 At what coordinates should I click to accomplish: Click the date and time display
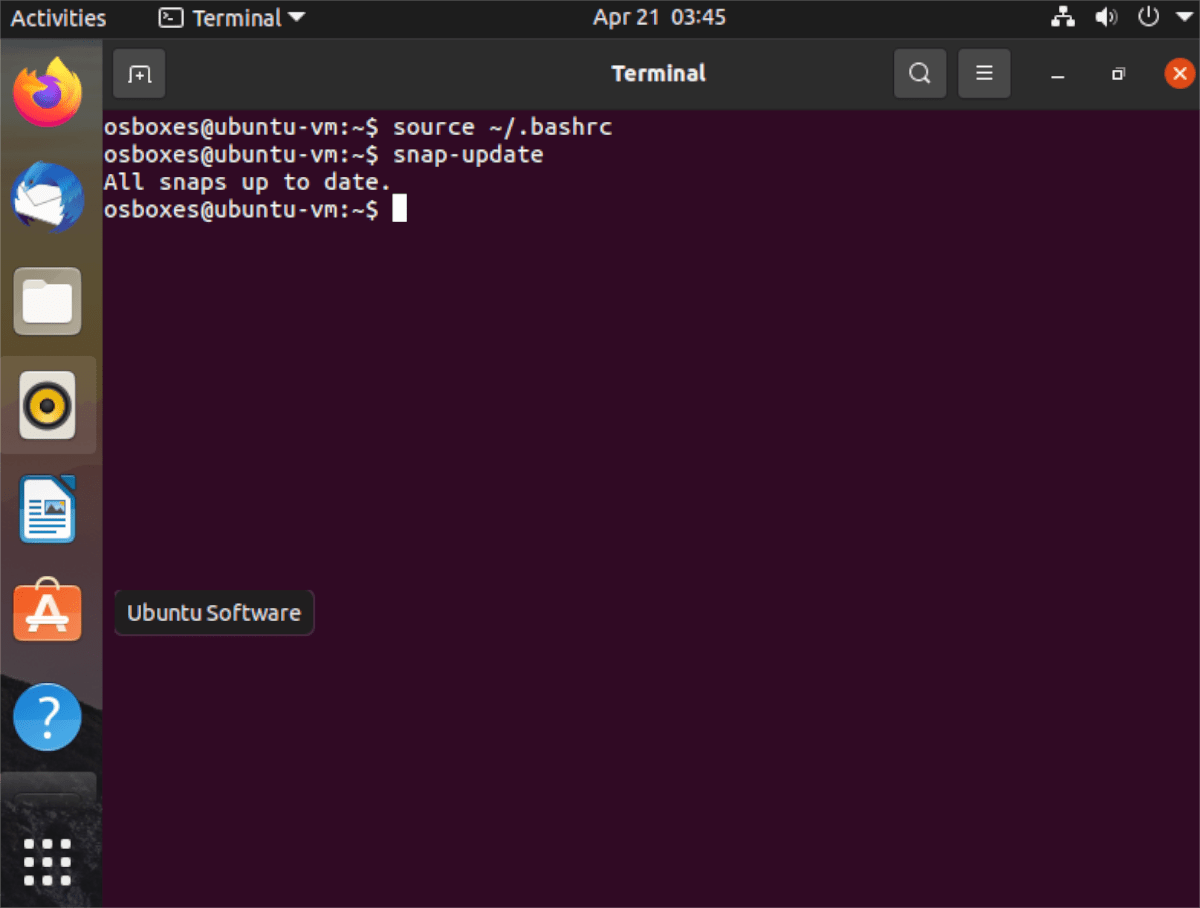(659, 17)
